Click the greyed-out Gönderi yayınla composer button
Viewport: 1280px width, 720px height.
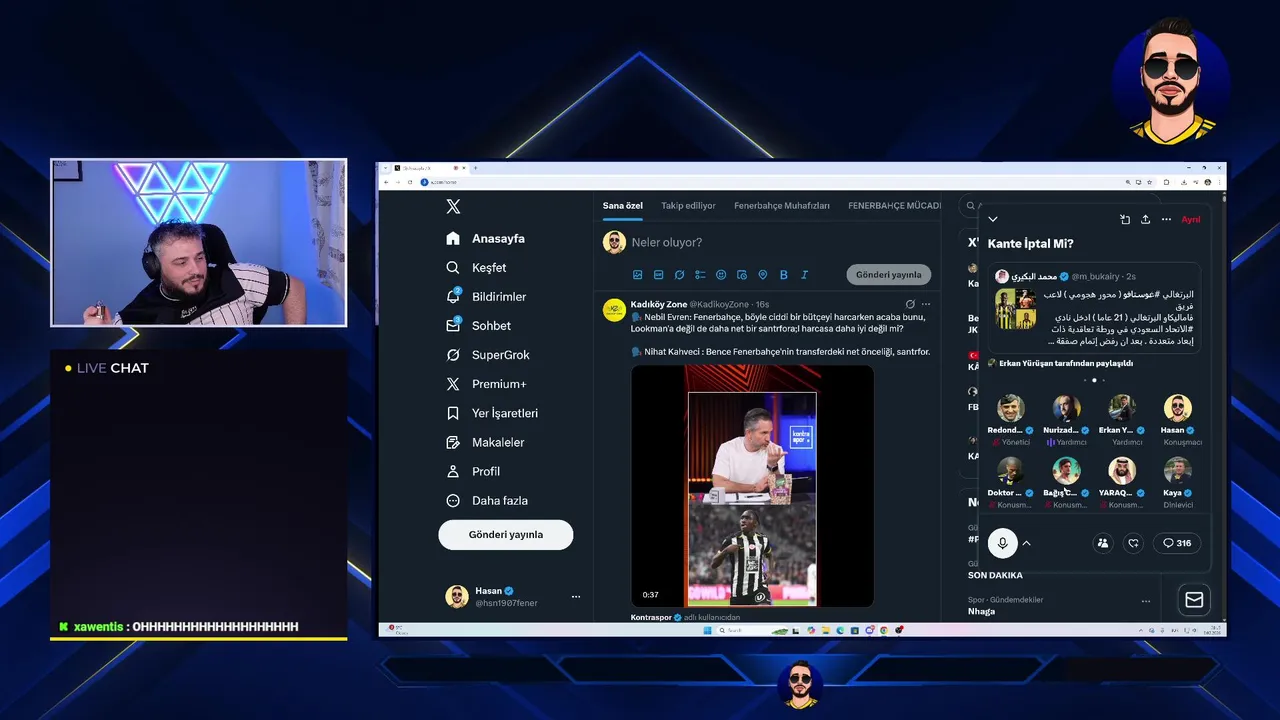[x=889, y=274]
